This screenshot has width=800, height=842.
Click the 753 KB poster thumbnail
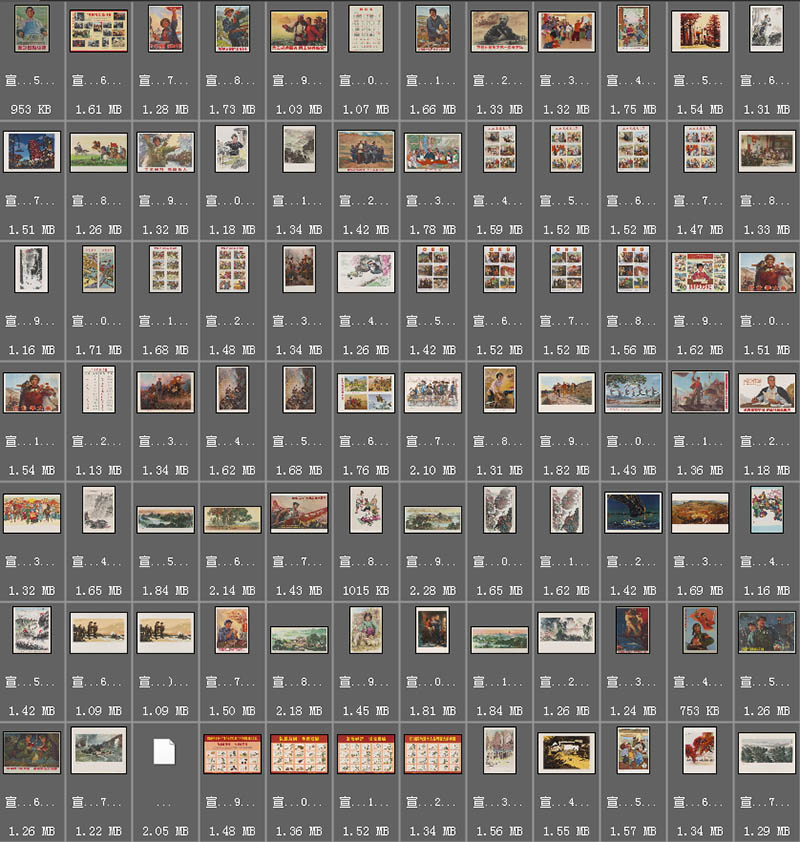tap(699, 630)
